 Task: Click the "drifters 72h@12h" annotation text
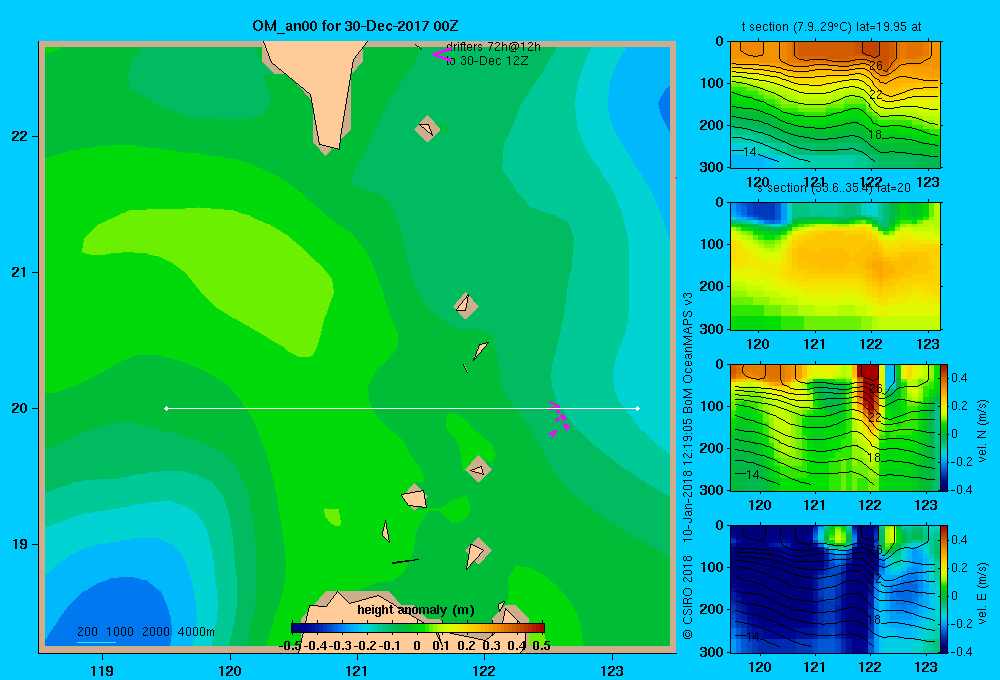tap(493, 47)
